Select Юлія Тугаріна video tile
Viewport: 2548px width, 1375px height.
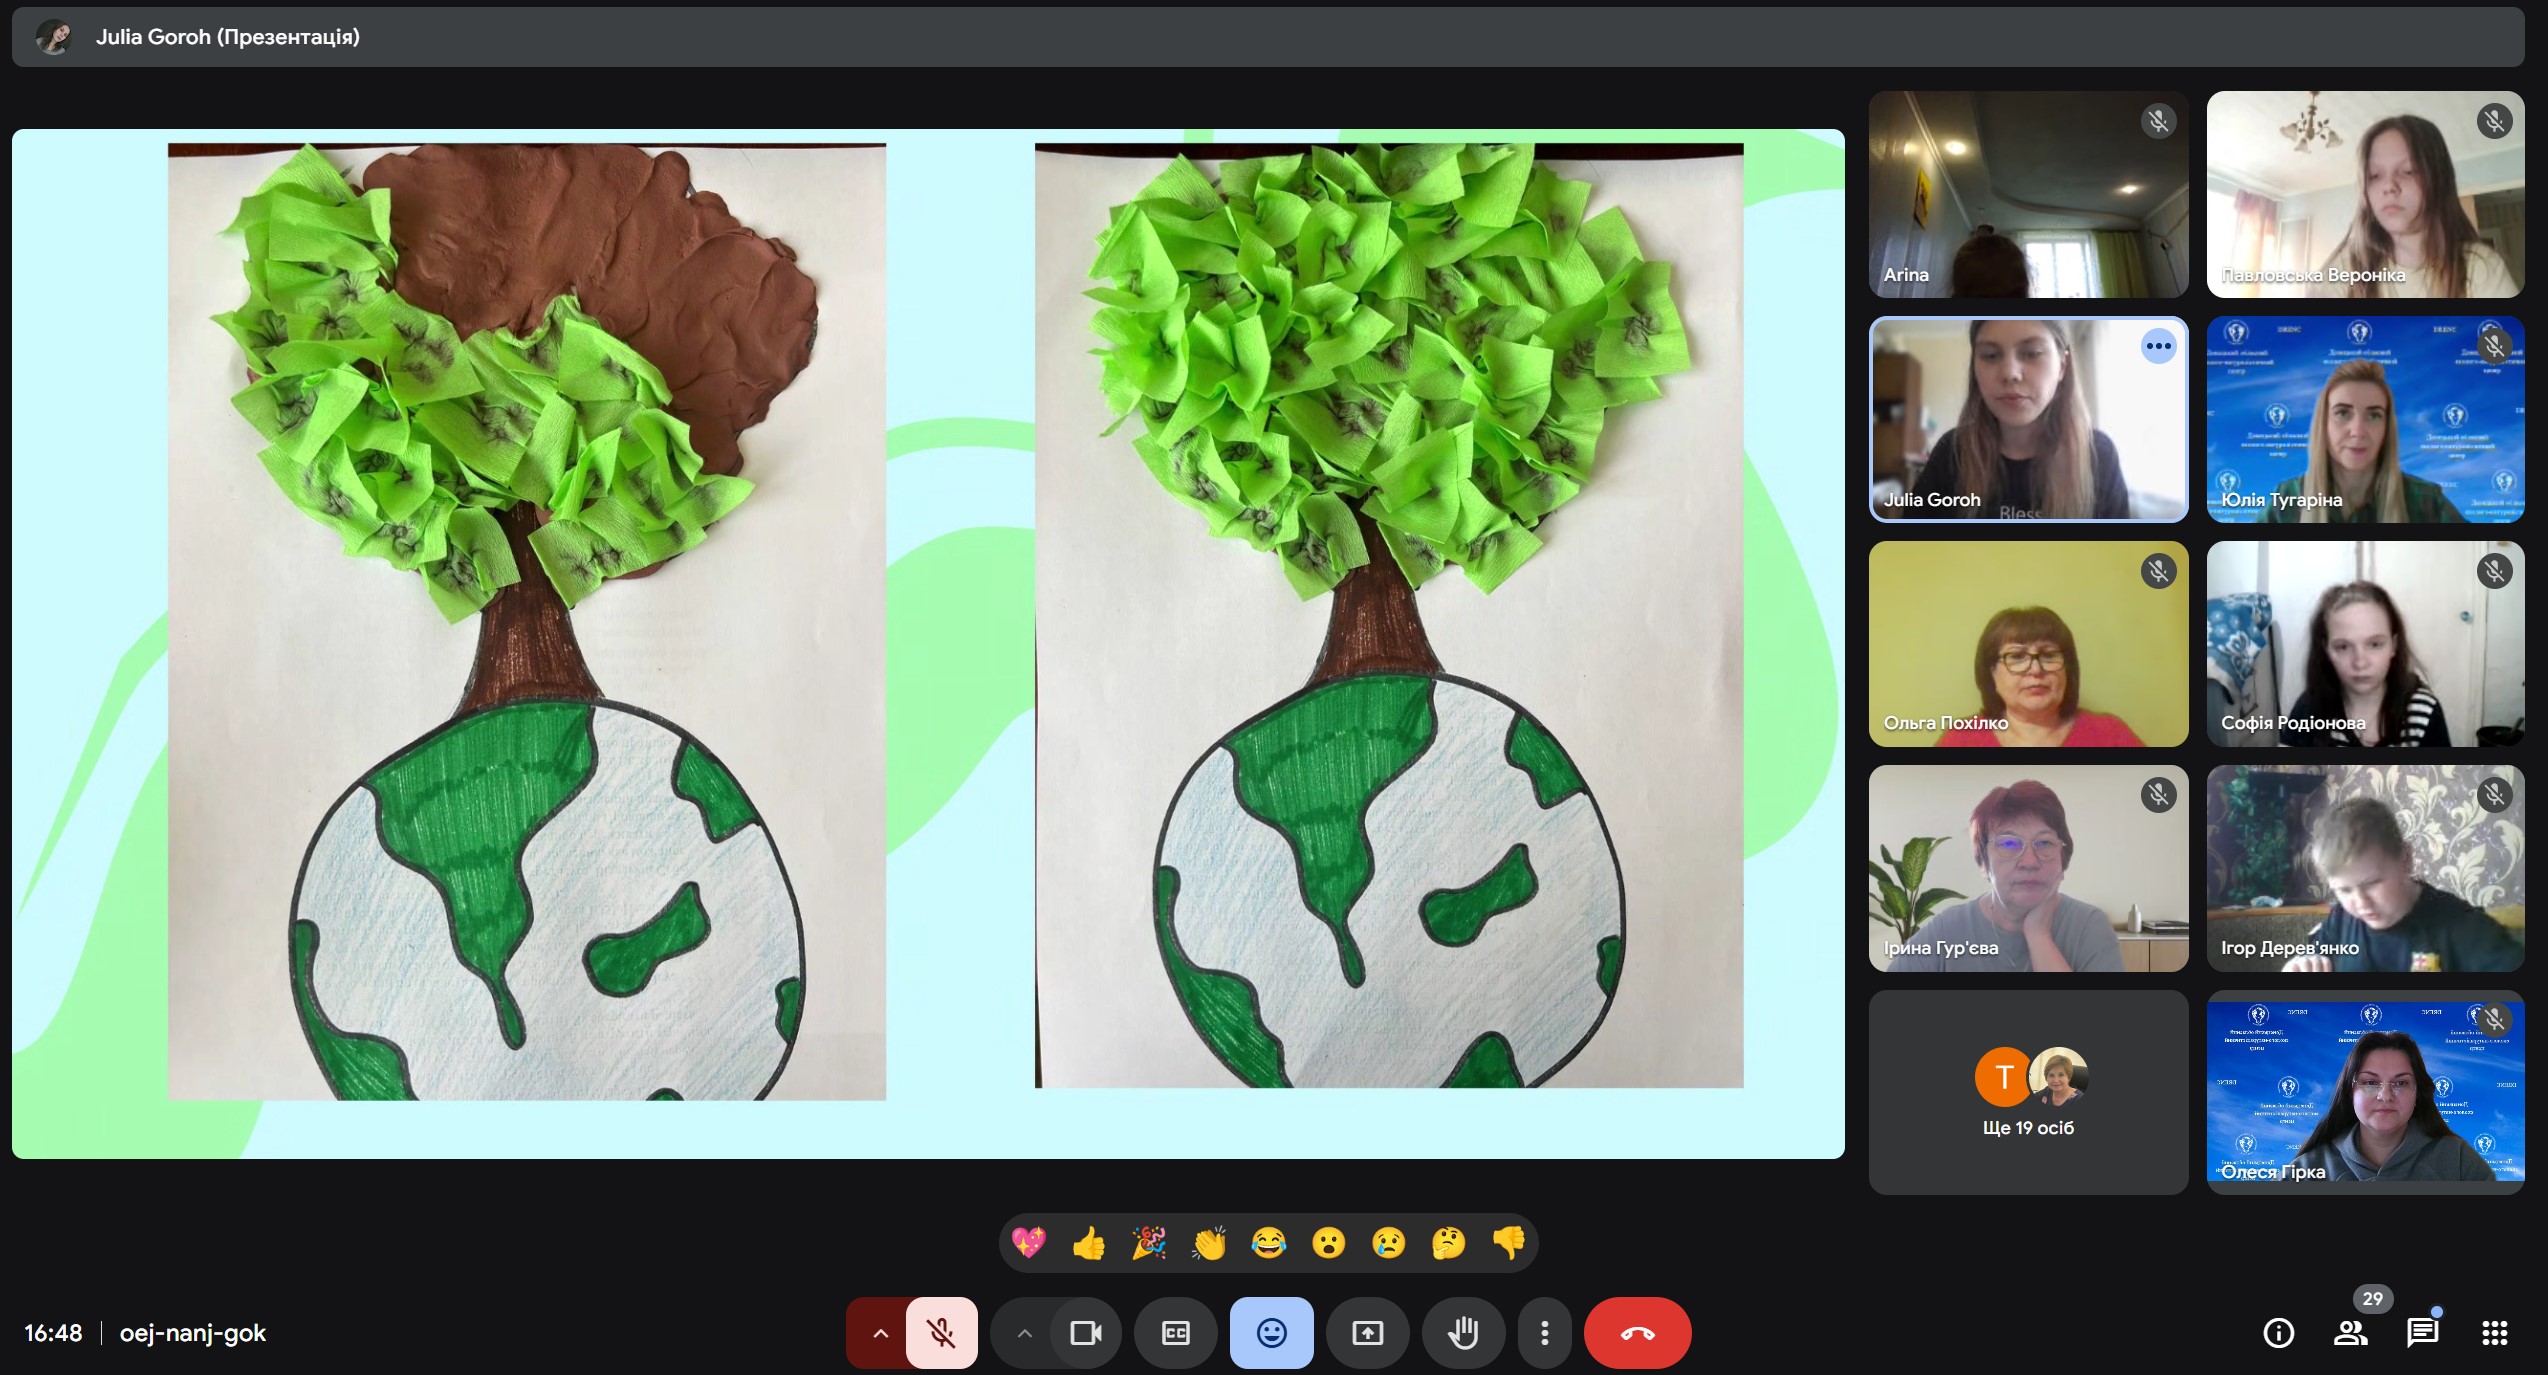(x=2365, y=420)
